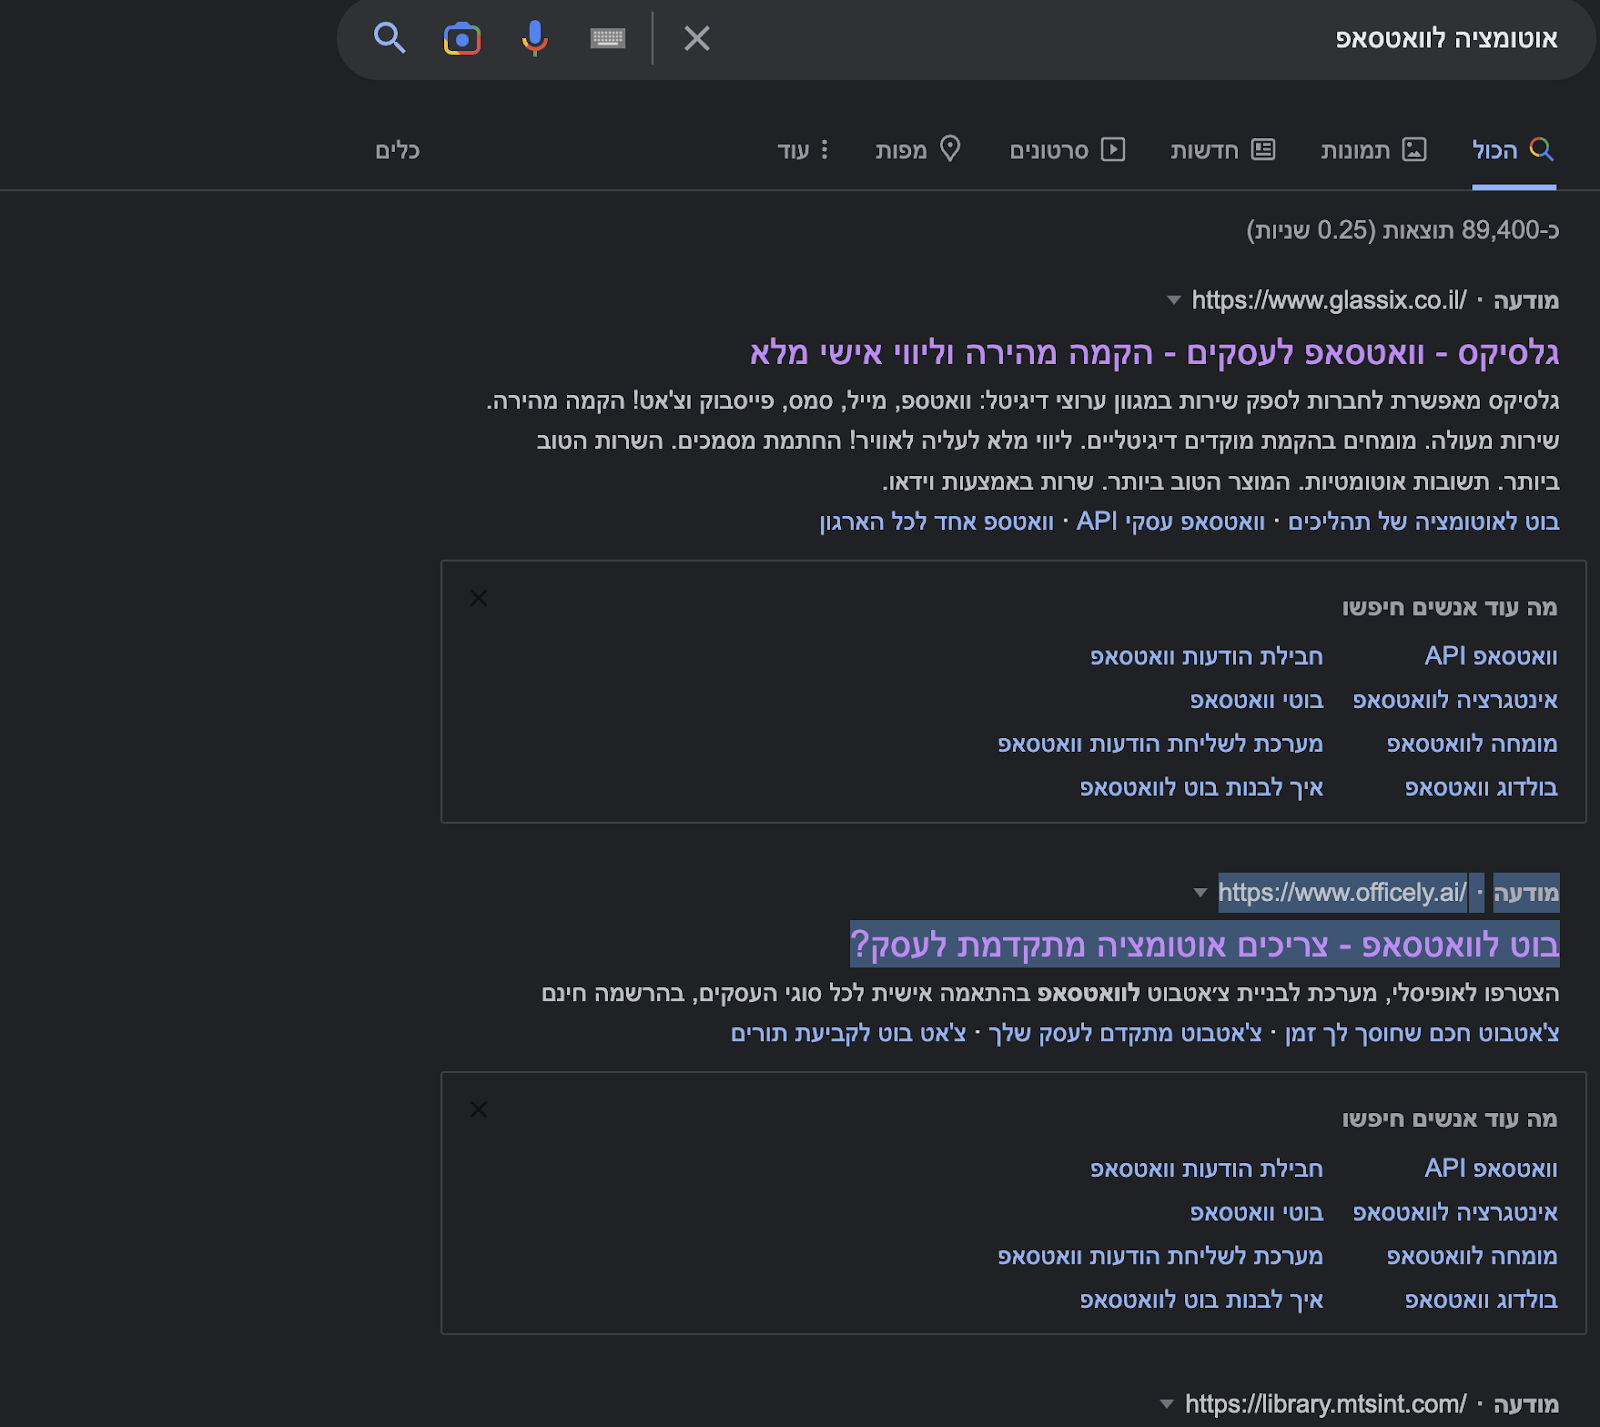Click איך לבנות בוט לוואטסאפ in second box
This screenshot has height=1427, width=1600.
(x=1201, y=1300)
